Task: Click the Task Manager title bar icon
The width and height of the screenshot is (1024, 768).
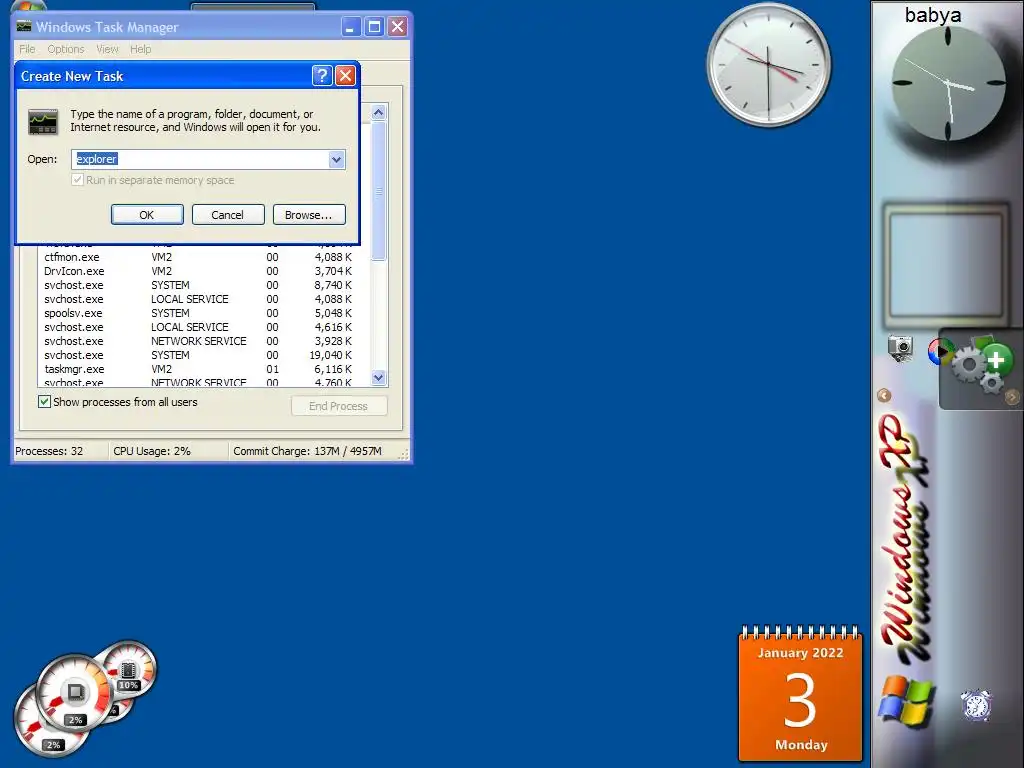Action: (24, 26)
